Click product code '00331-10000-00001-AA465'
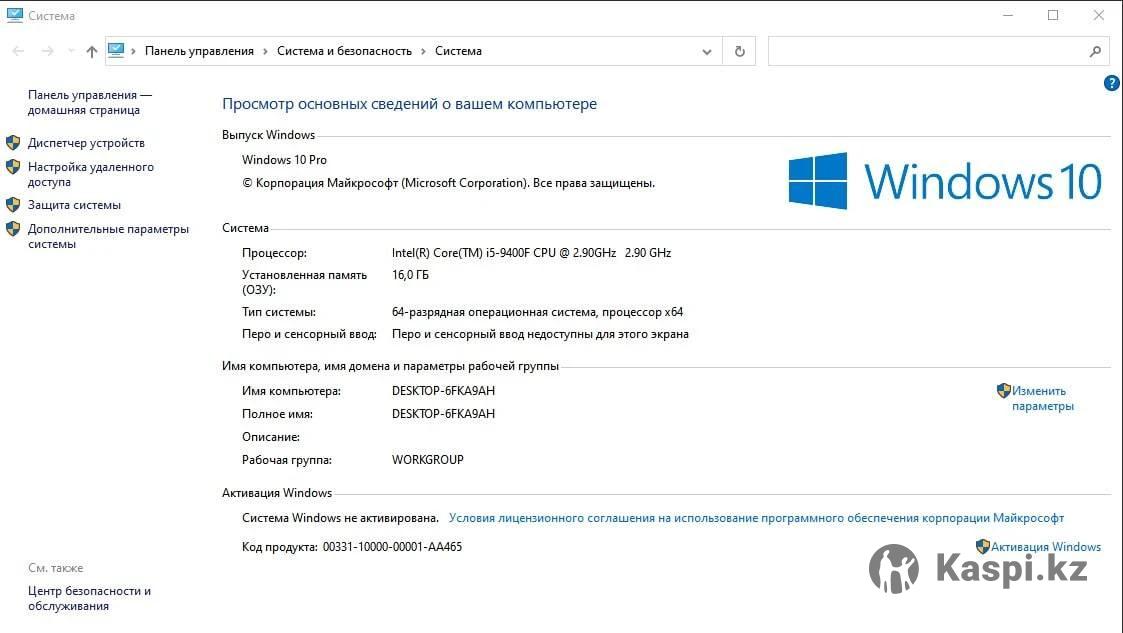This screenshot has width=1123, height=633. pos(392,547)
